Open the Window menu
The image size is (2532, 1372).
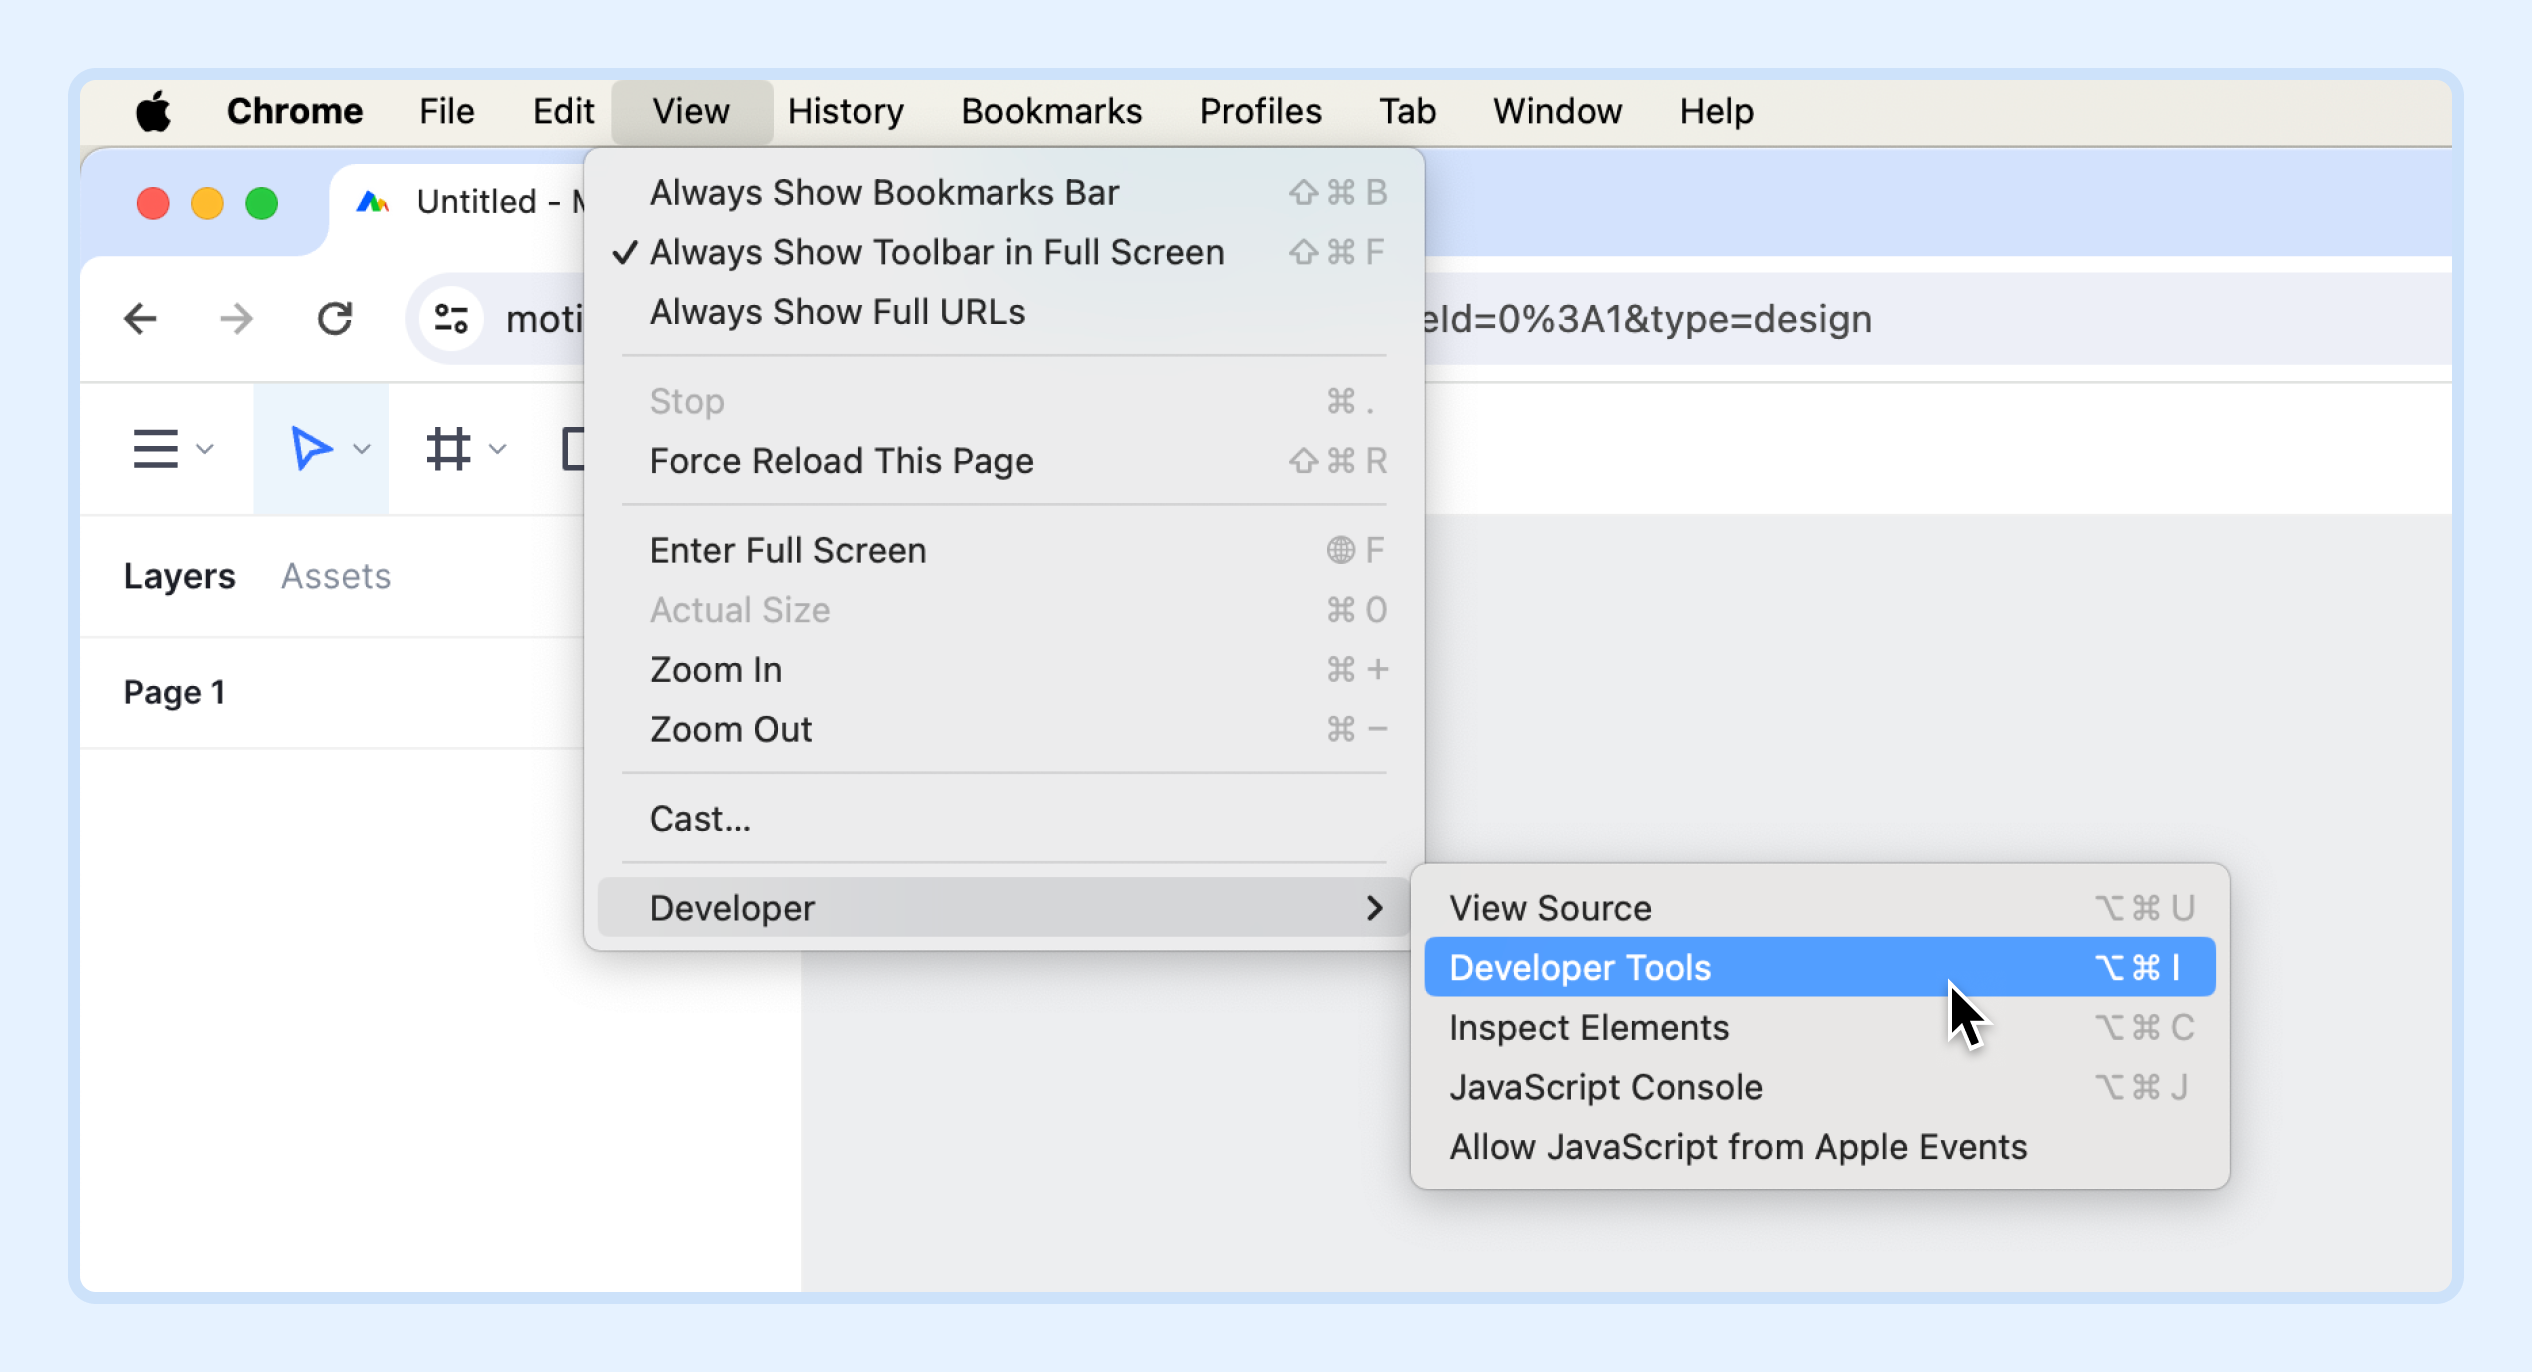[1557, 111]
